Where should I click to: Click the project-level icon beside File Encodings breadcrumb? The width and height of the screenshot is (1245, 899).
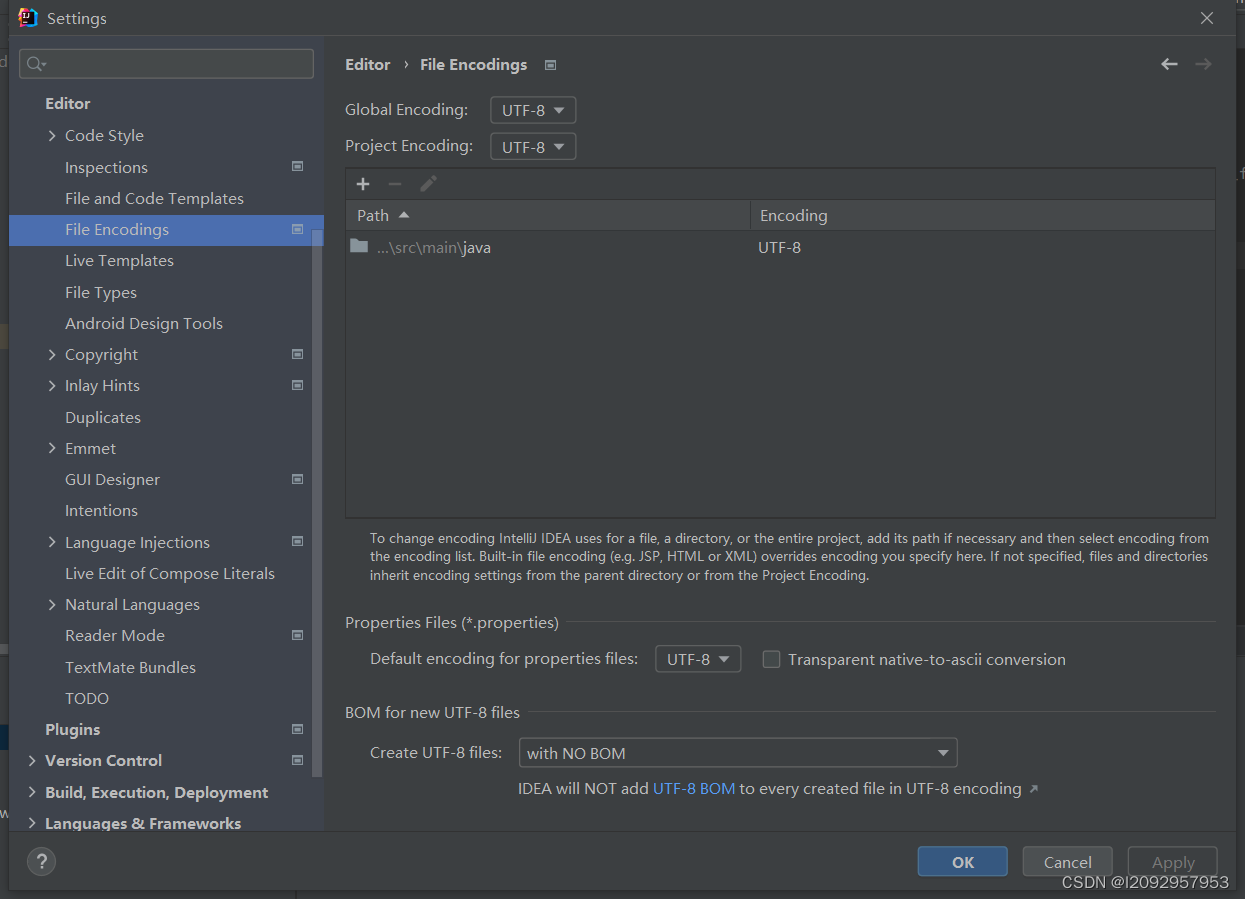[x=550, y=65]
